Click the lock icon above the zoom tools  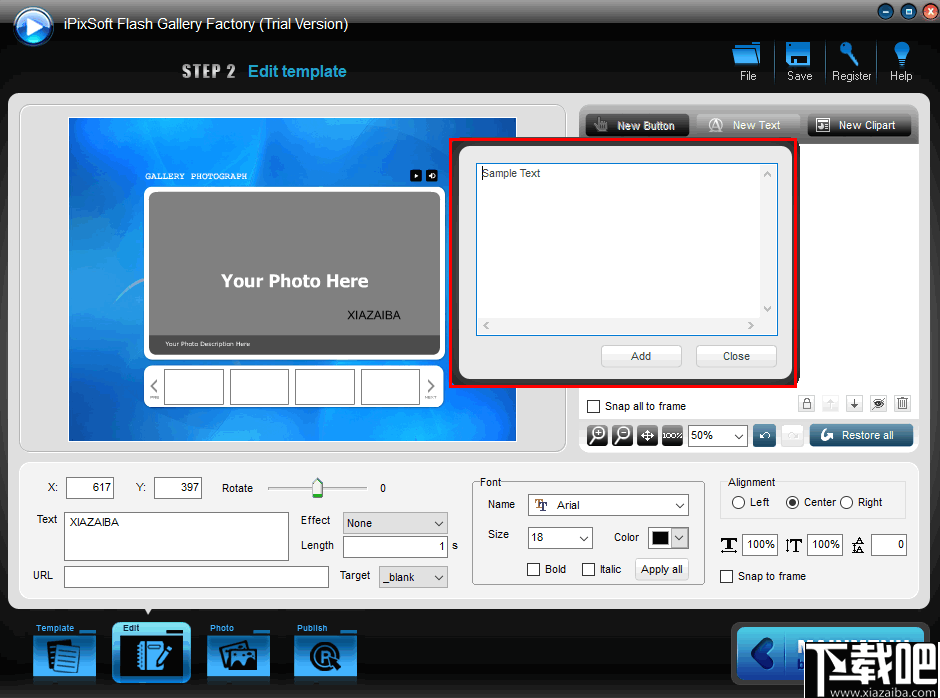(807, 404)
